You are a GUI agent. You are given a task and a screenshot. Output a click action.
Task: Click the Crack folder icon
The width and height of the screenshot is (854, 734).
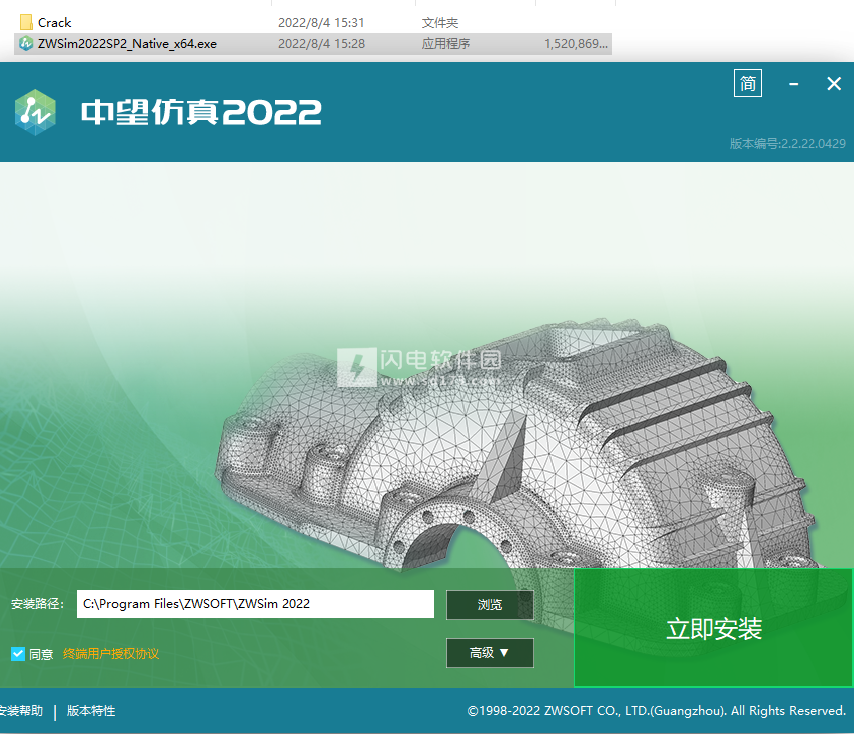26,22
